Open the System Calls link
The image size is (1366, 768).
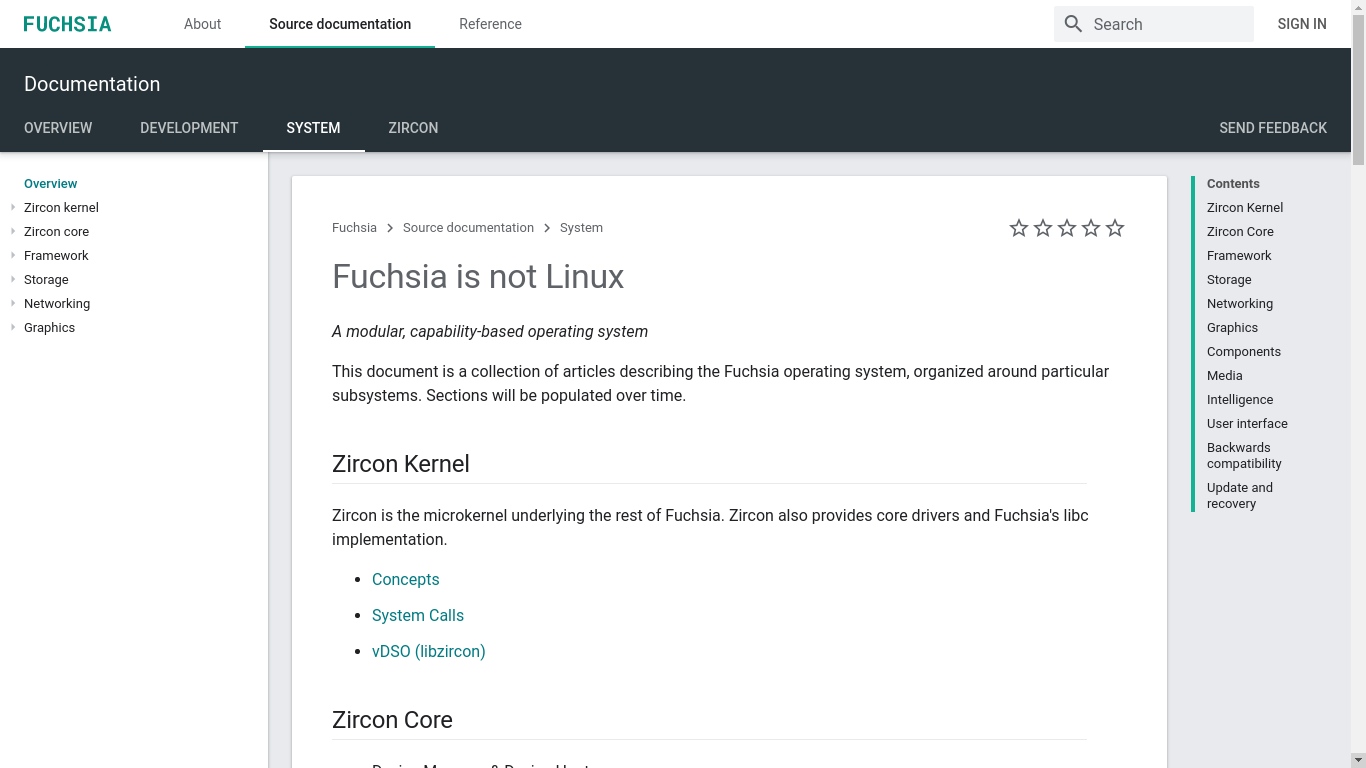418,616
